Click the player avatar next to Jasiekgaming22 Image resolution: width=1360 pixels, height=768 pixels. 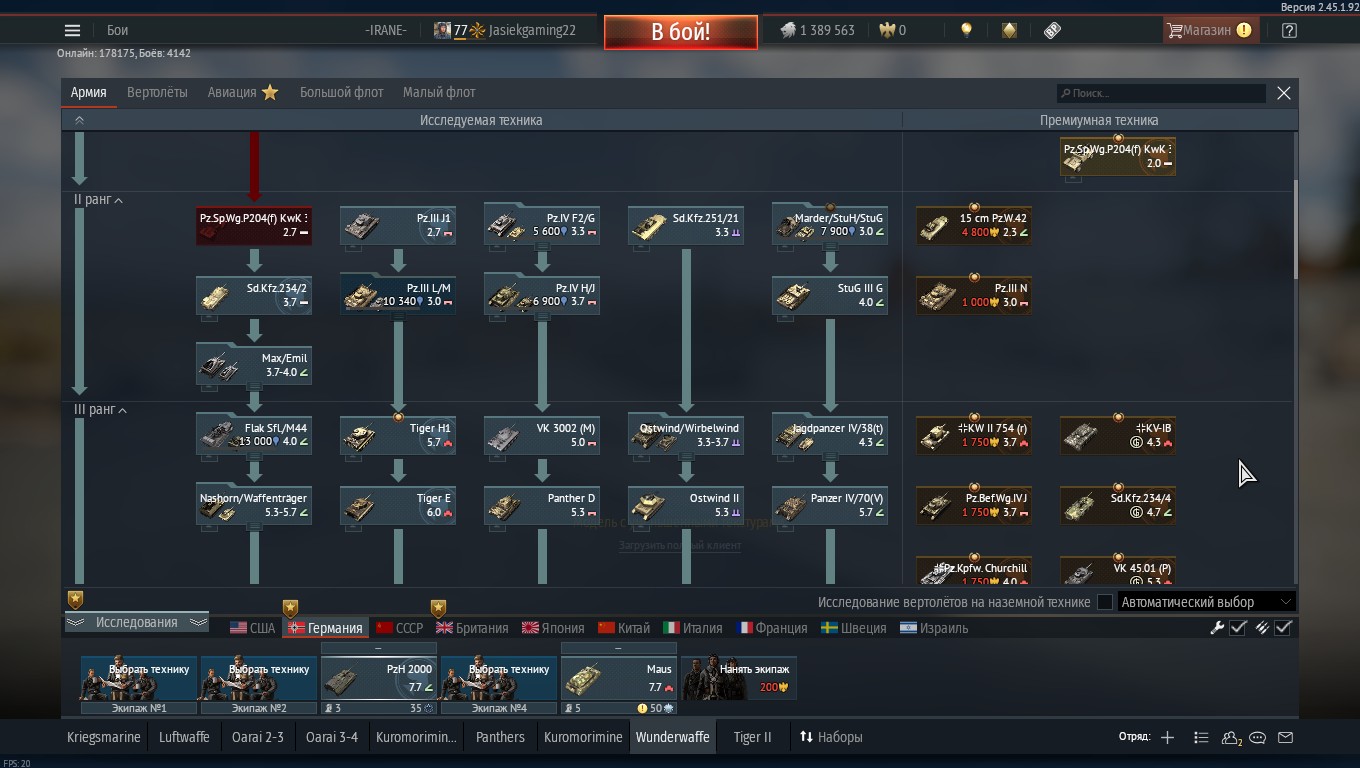pos(442,30)
